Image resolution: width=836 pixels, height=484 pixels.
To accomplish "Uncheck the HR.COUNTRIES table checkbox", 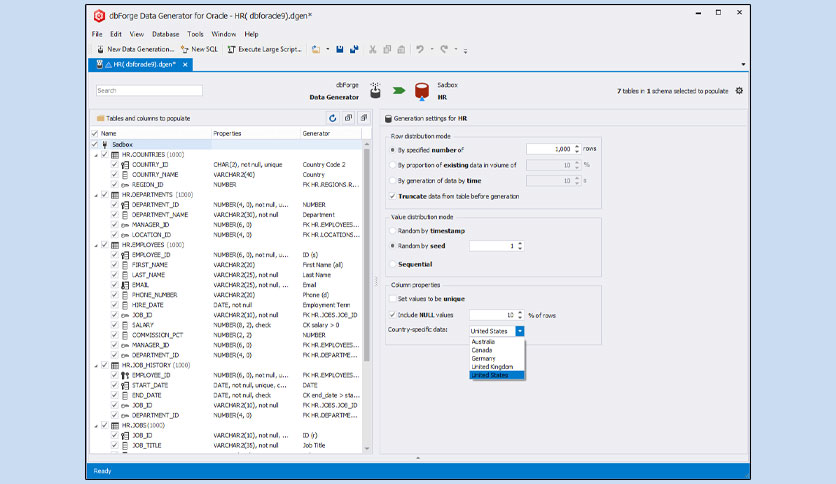I will (104, 155).
